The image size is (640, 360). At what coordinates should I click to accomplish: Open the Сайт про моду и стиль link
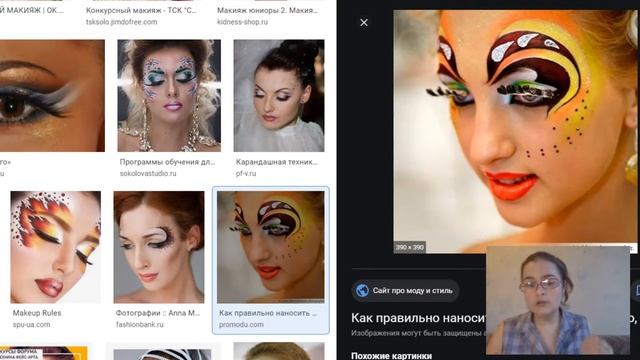coord(405,291)
